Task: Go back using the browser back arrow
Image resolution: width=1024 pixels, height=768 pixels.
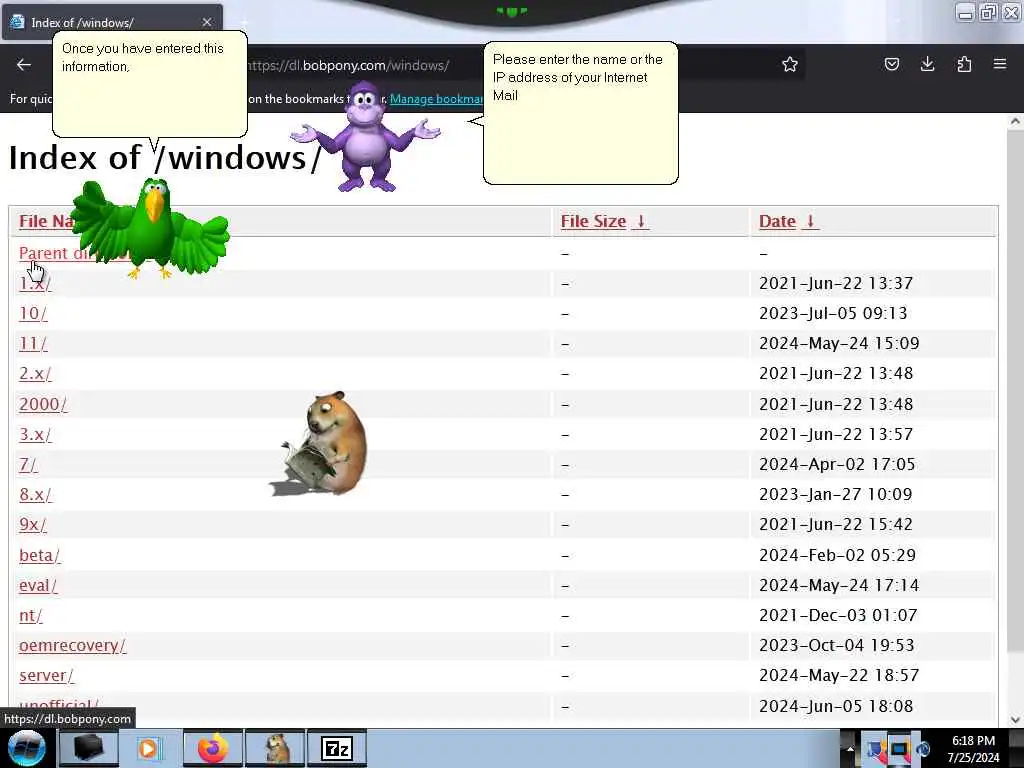Action: click(24, 64)
